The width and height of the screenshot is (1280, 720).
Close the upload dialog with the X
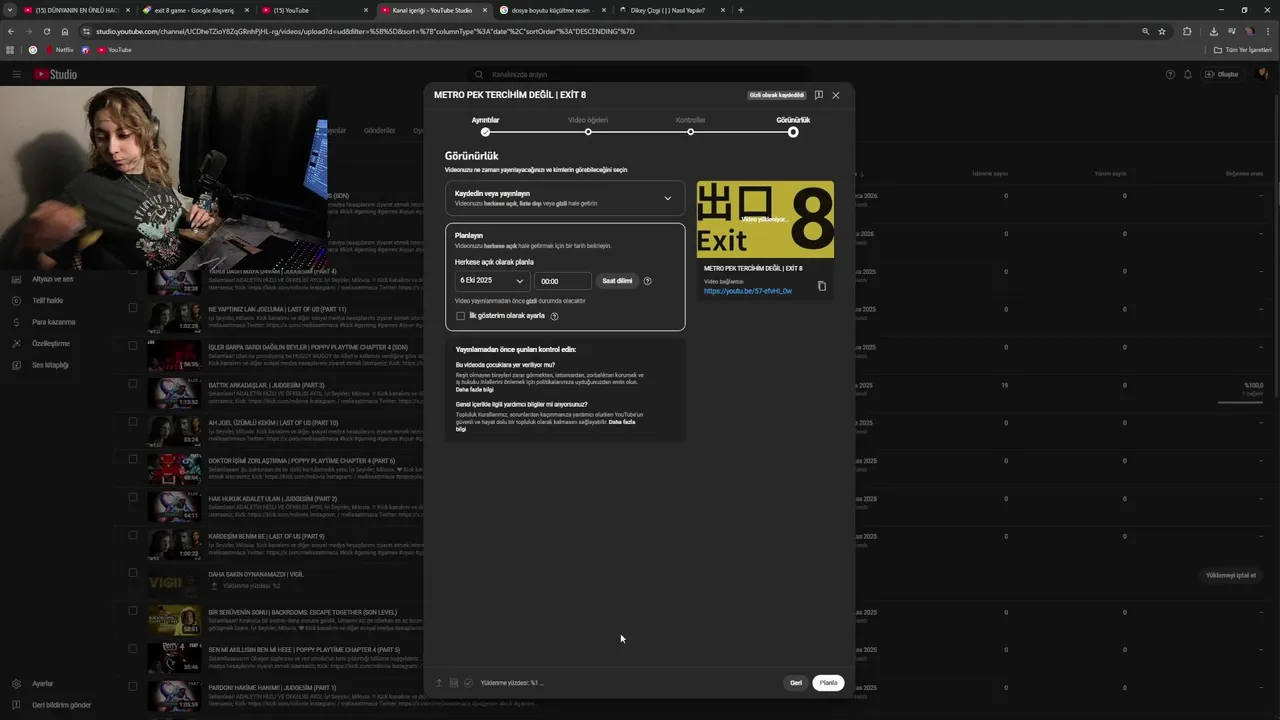835,95
